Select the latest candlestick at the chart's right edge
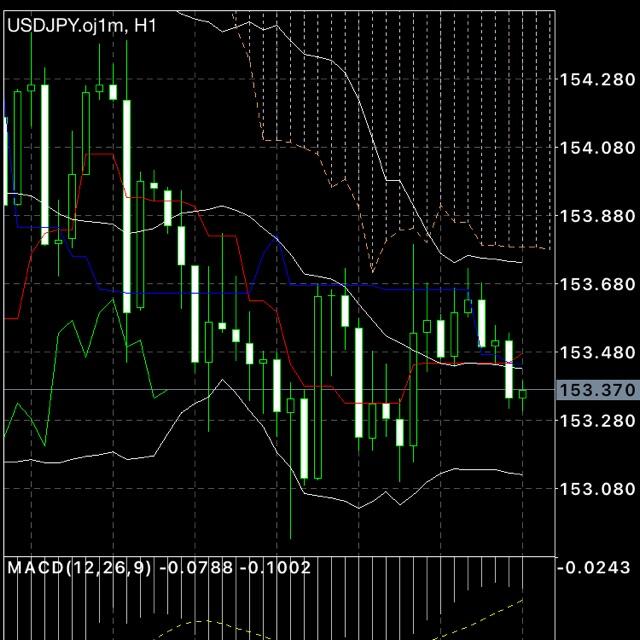640x640 pixels. 522,394
